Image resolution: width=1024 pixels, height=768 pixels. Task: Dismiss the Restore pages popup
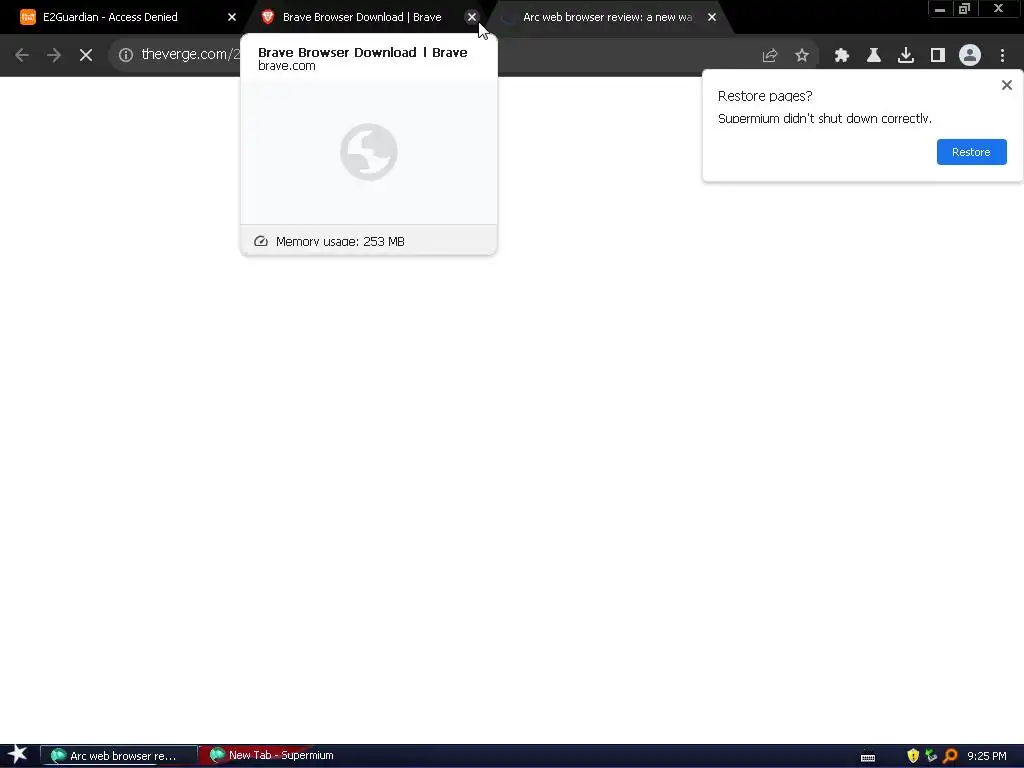[x=1006, y=85]
